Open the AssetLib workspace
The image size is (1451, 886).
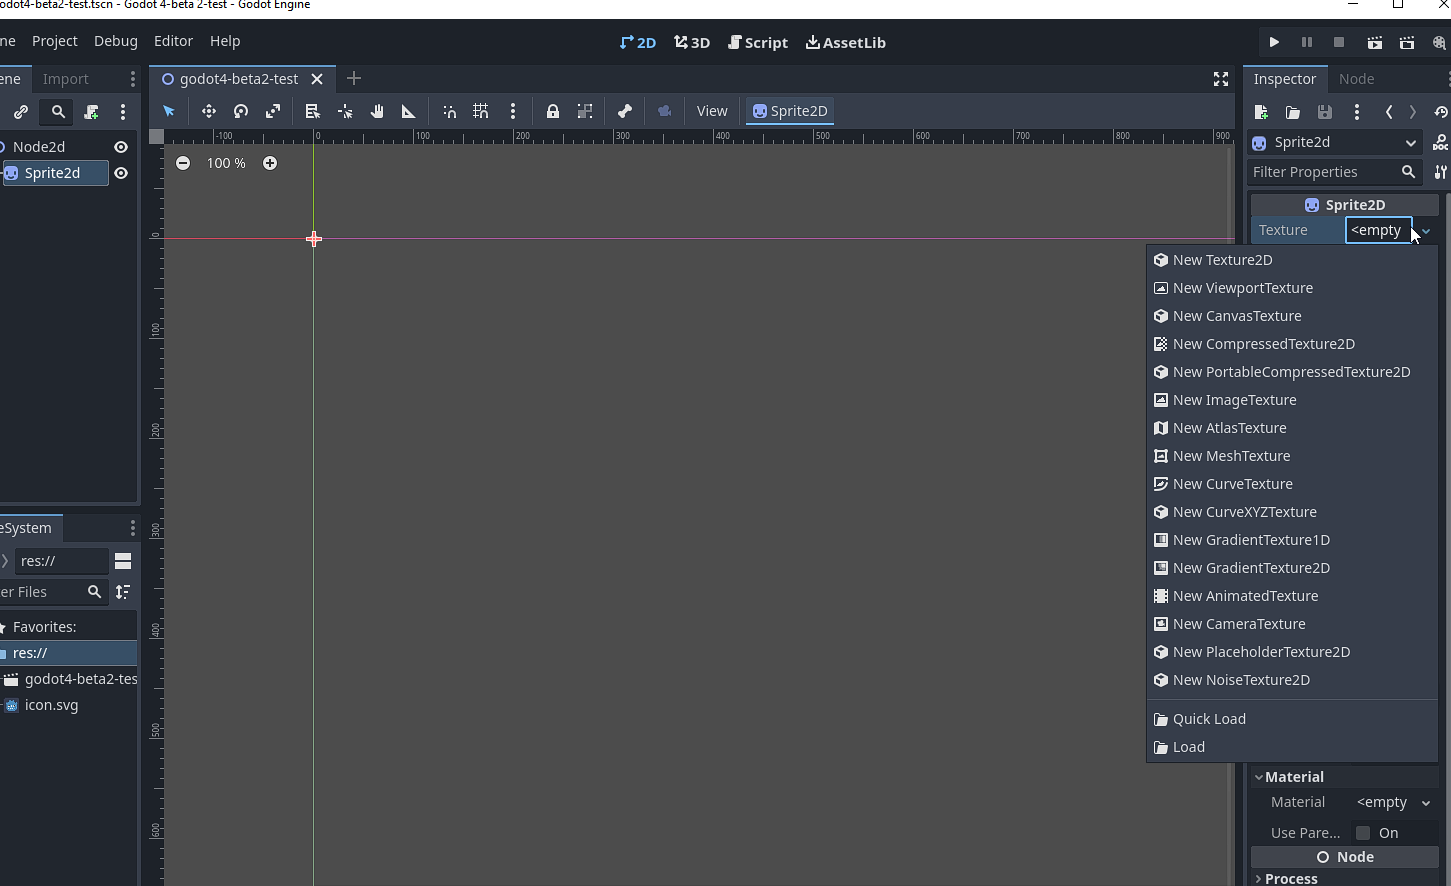846,42
